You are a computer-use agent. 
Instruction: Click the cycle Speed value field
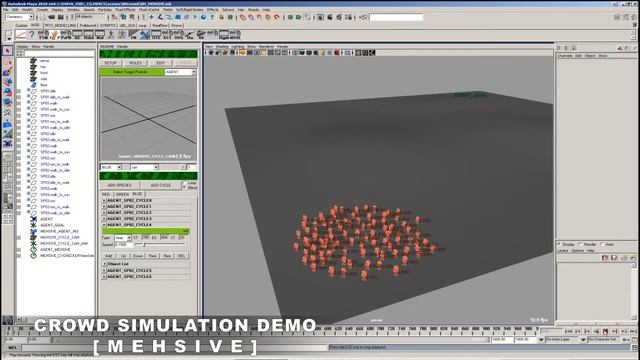pos(123,244)
